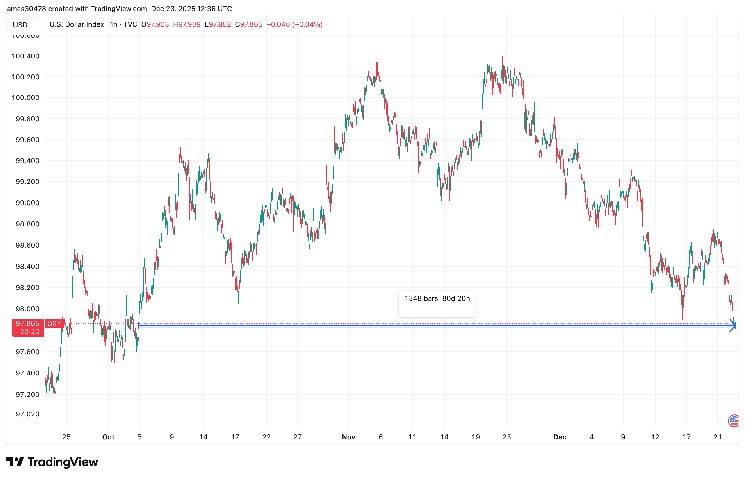Click the 6 date label on time axis
Screen dimensions: 745x480
pos(381,436)
